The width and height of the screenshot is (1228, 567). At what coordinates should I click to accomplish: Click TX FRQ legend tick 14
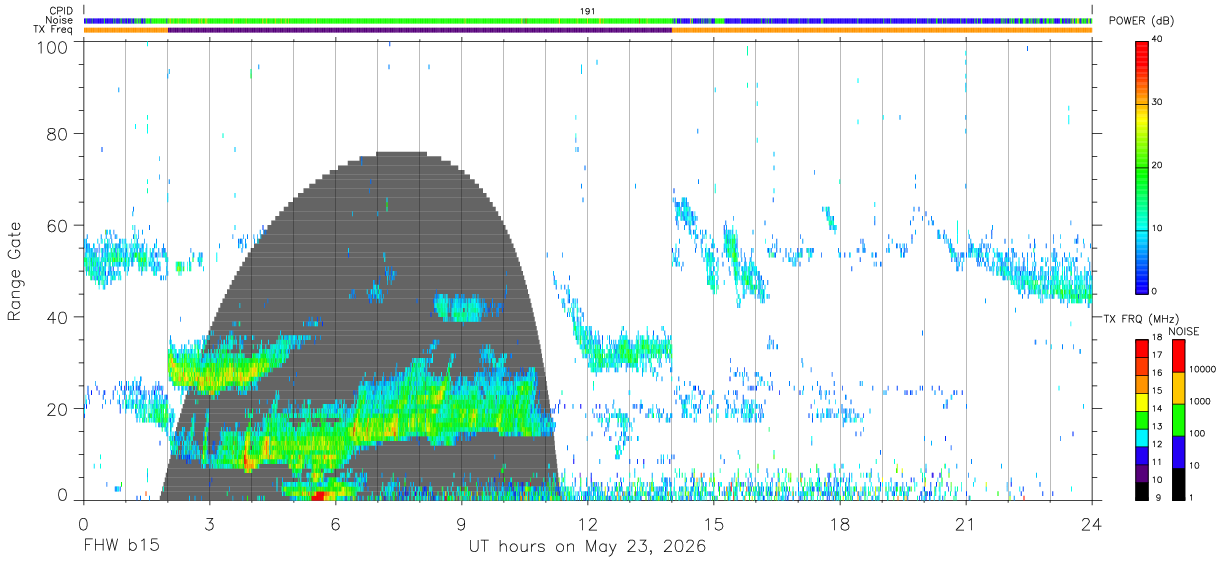pyautogui.click(x=1158, y=410)
